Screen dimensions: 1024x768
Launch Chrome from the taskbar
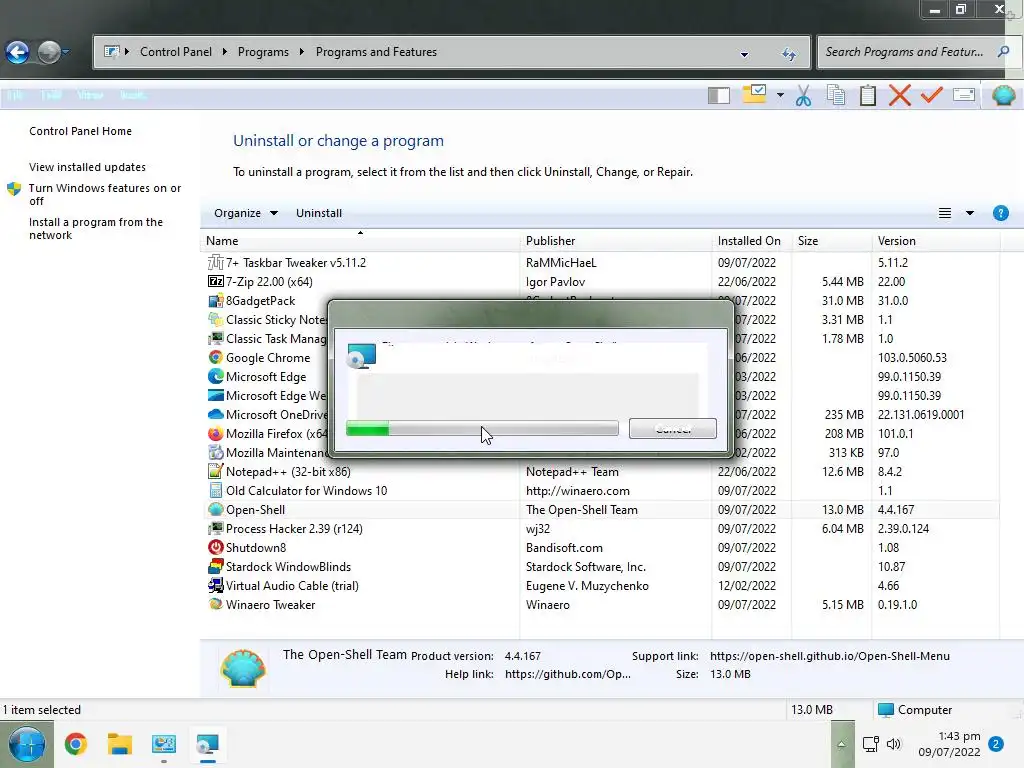click(x=76, y=744)
